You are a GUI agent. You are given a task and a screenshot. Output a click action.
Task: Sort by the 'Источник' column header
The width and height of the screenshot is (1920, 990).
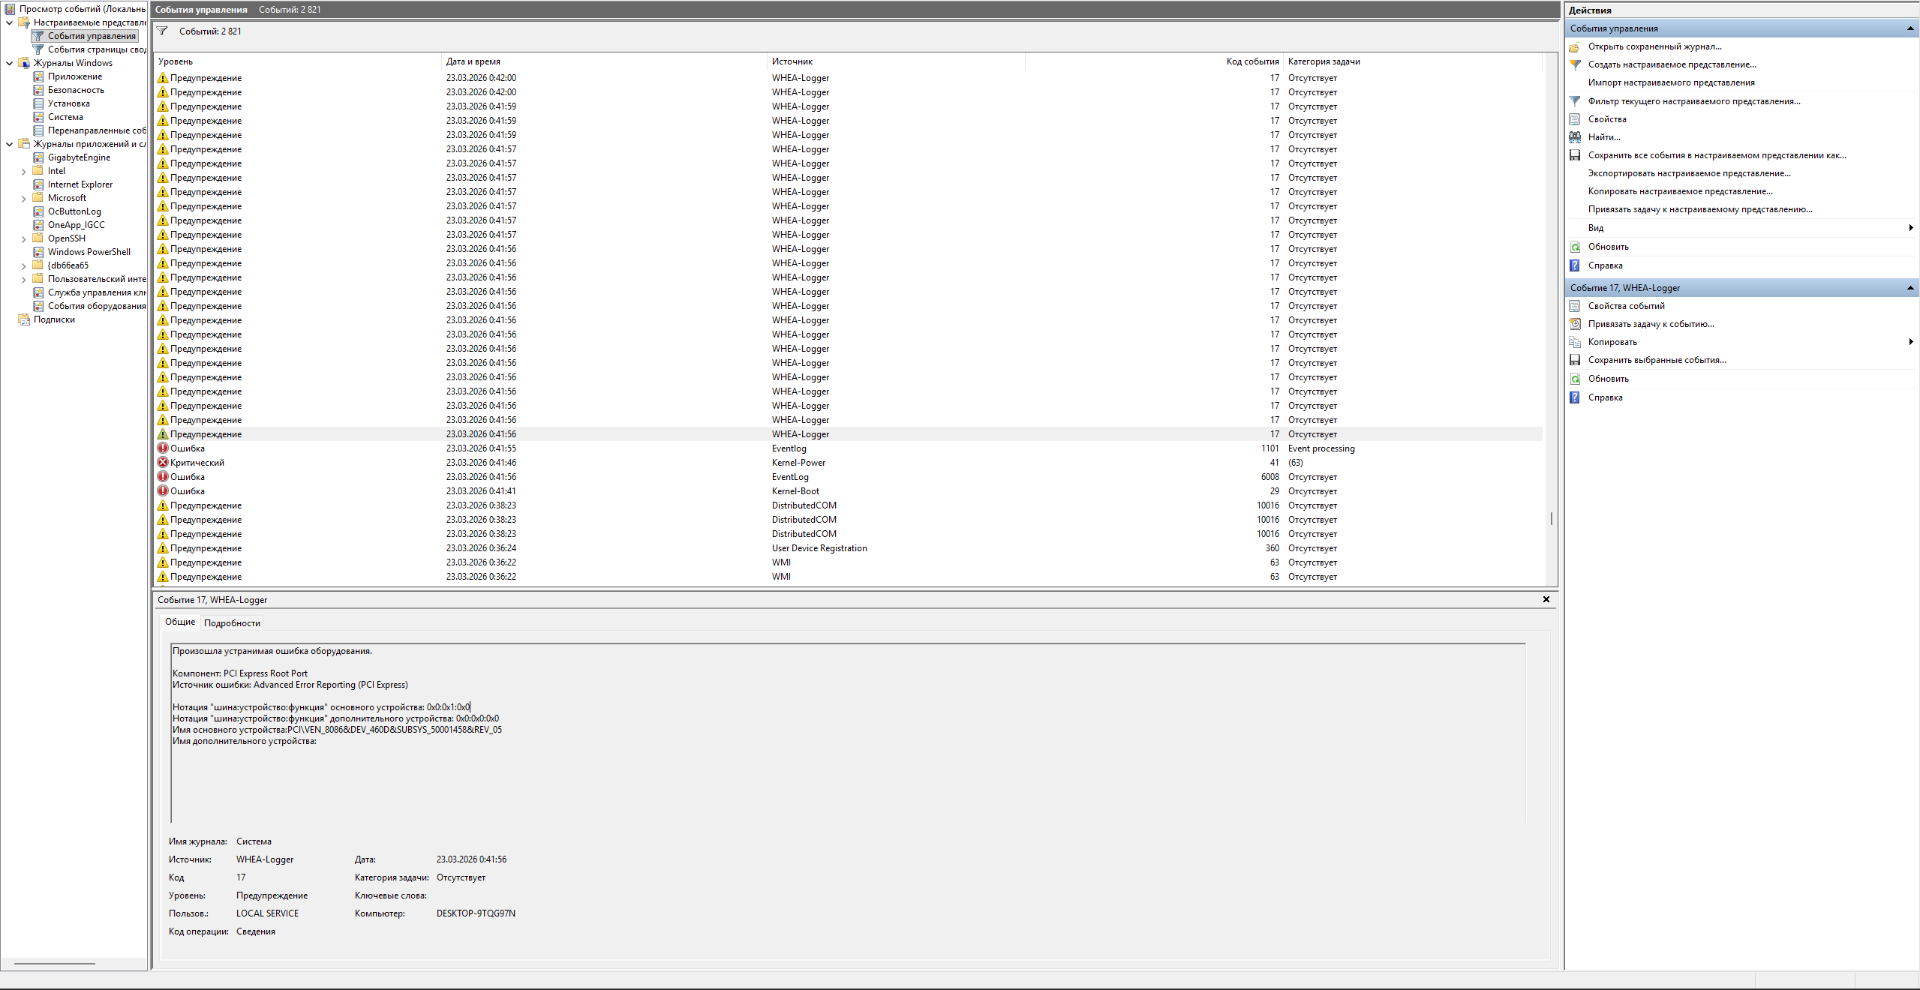792,62
